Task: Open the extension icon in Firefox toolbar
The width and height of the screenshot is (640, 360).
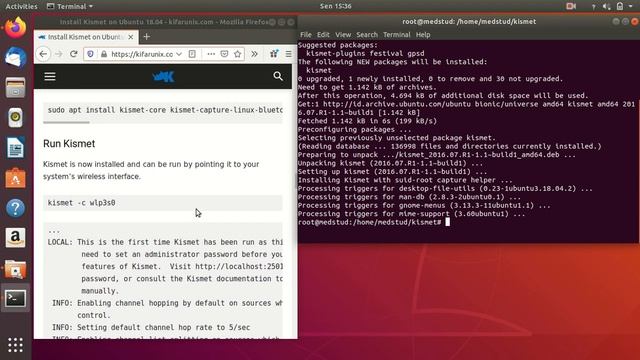Action: tap(273, 54)
